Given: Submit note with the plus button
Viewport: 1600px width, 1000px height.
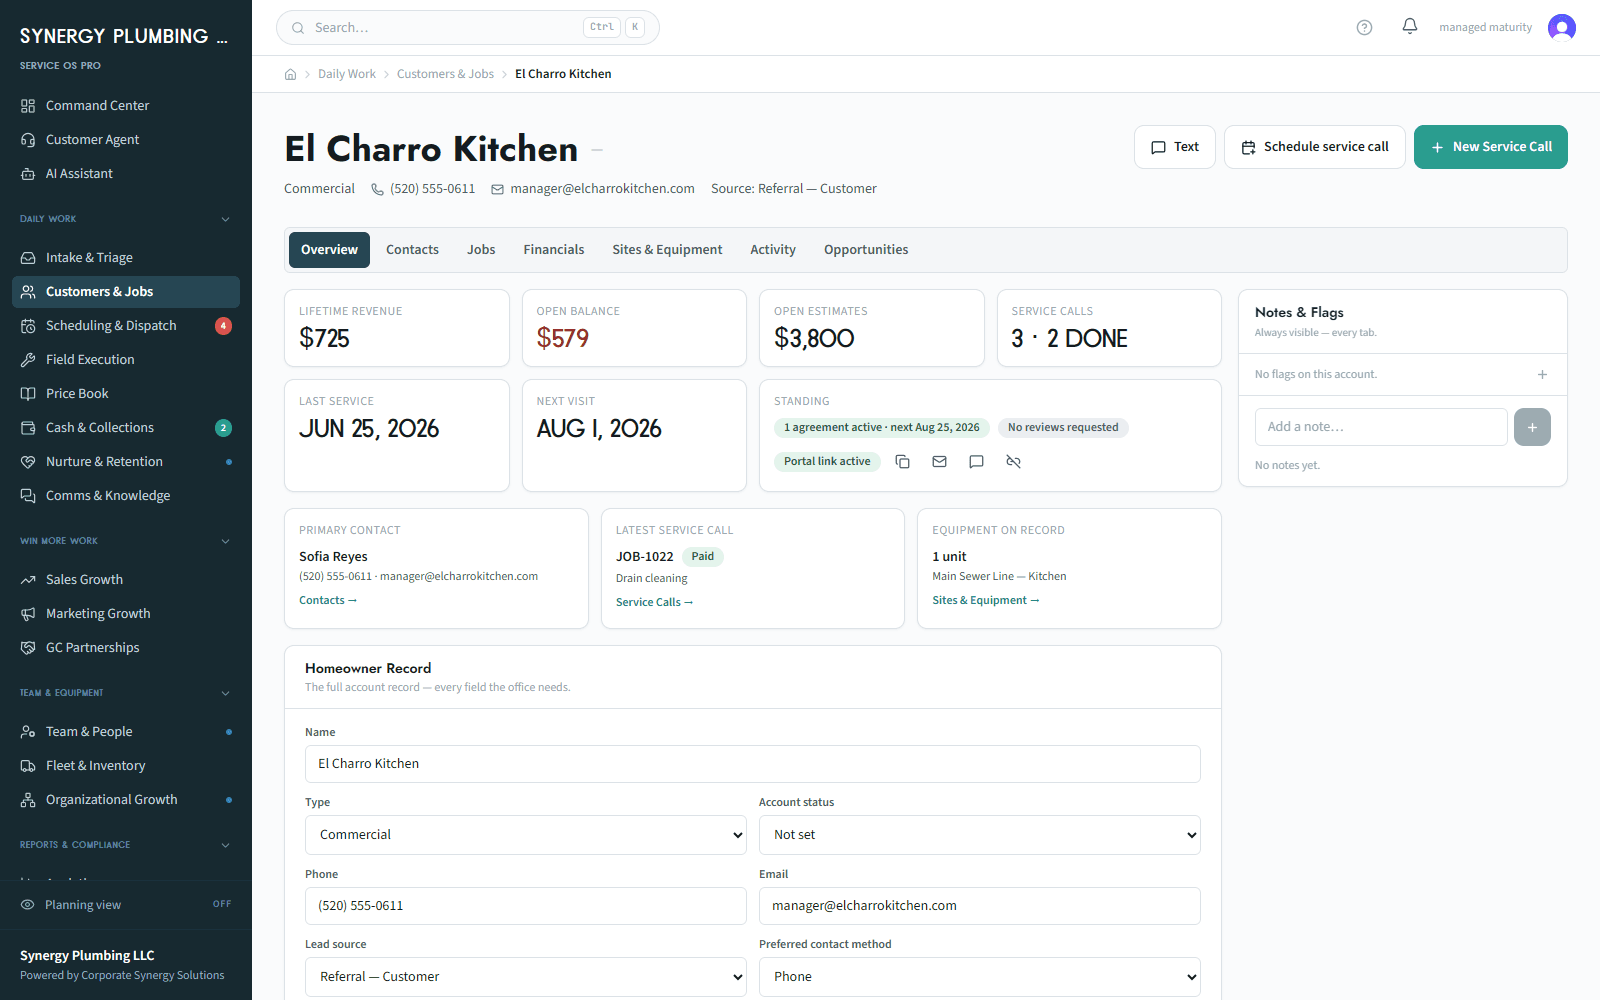Looking at the screenshot, I should coord(1532,427).
